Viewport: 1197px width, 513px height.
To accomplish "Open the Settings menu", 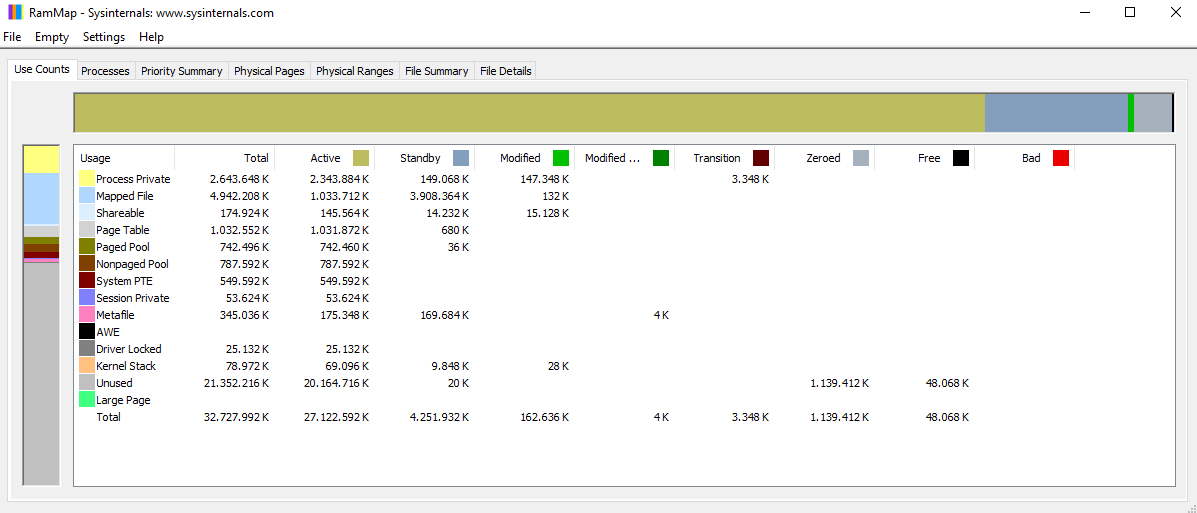I will (104, 37).
